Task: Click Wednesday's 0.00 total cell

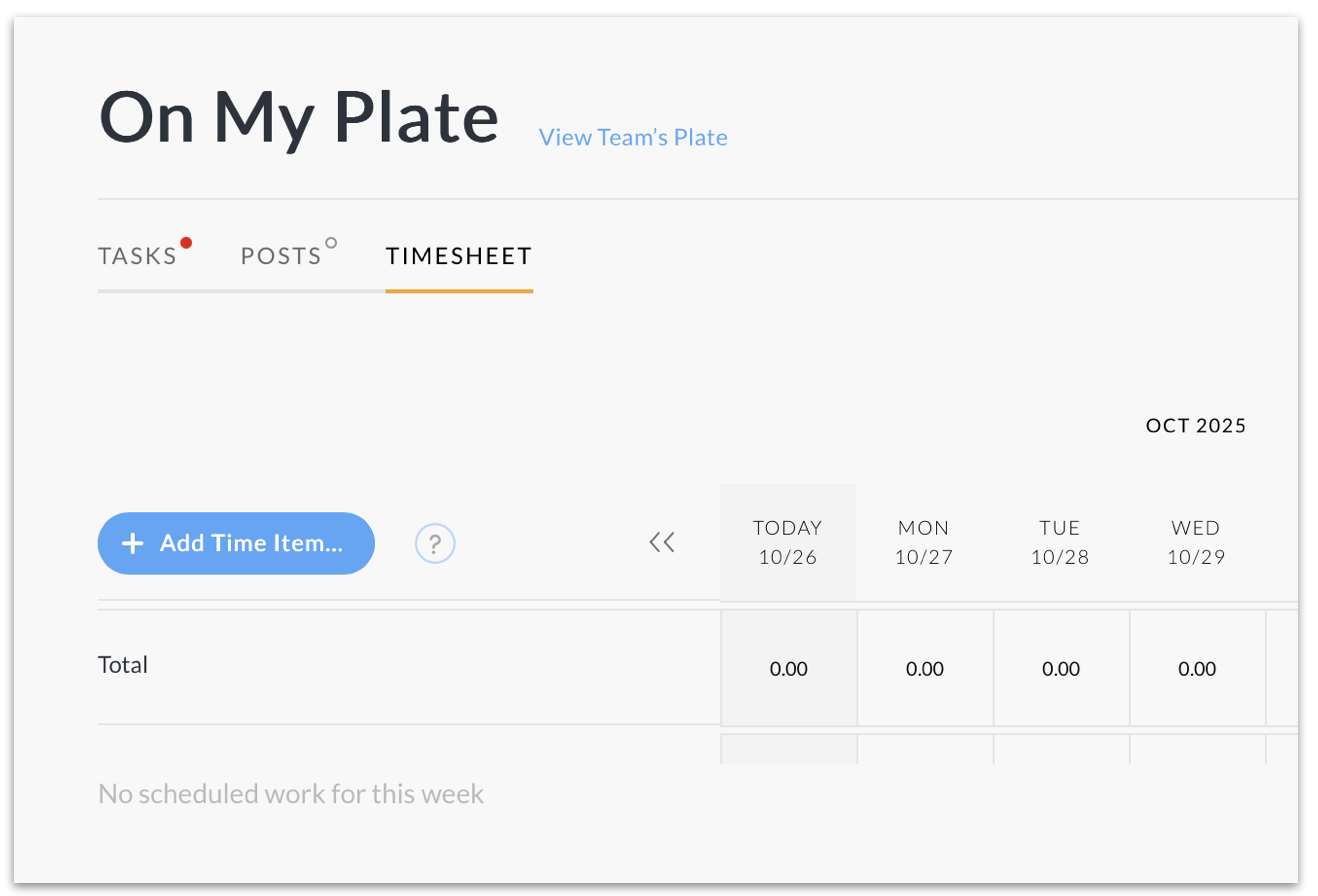Action: [1197, 669]
